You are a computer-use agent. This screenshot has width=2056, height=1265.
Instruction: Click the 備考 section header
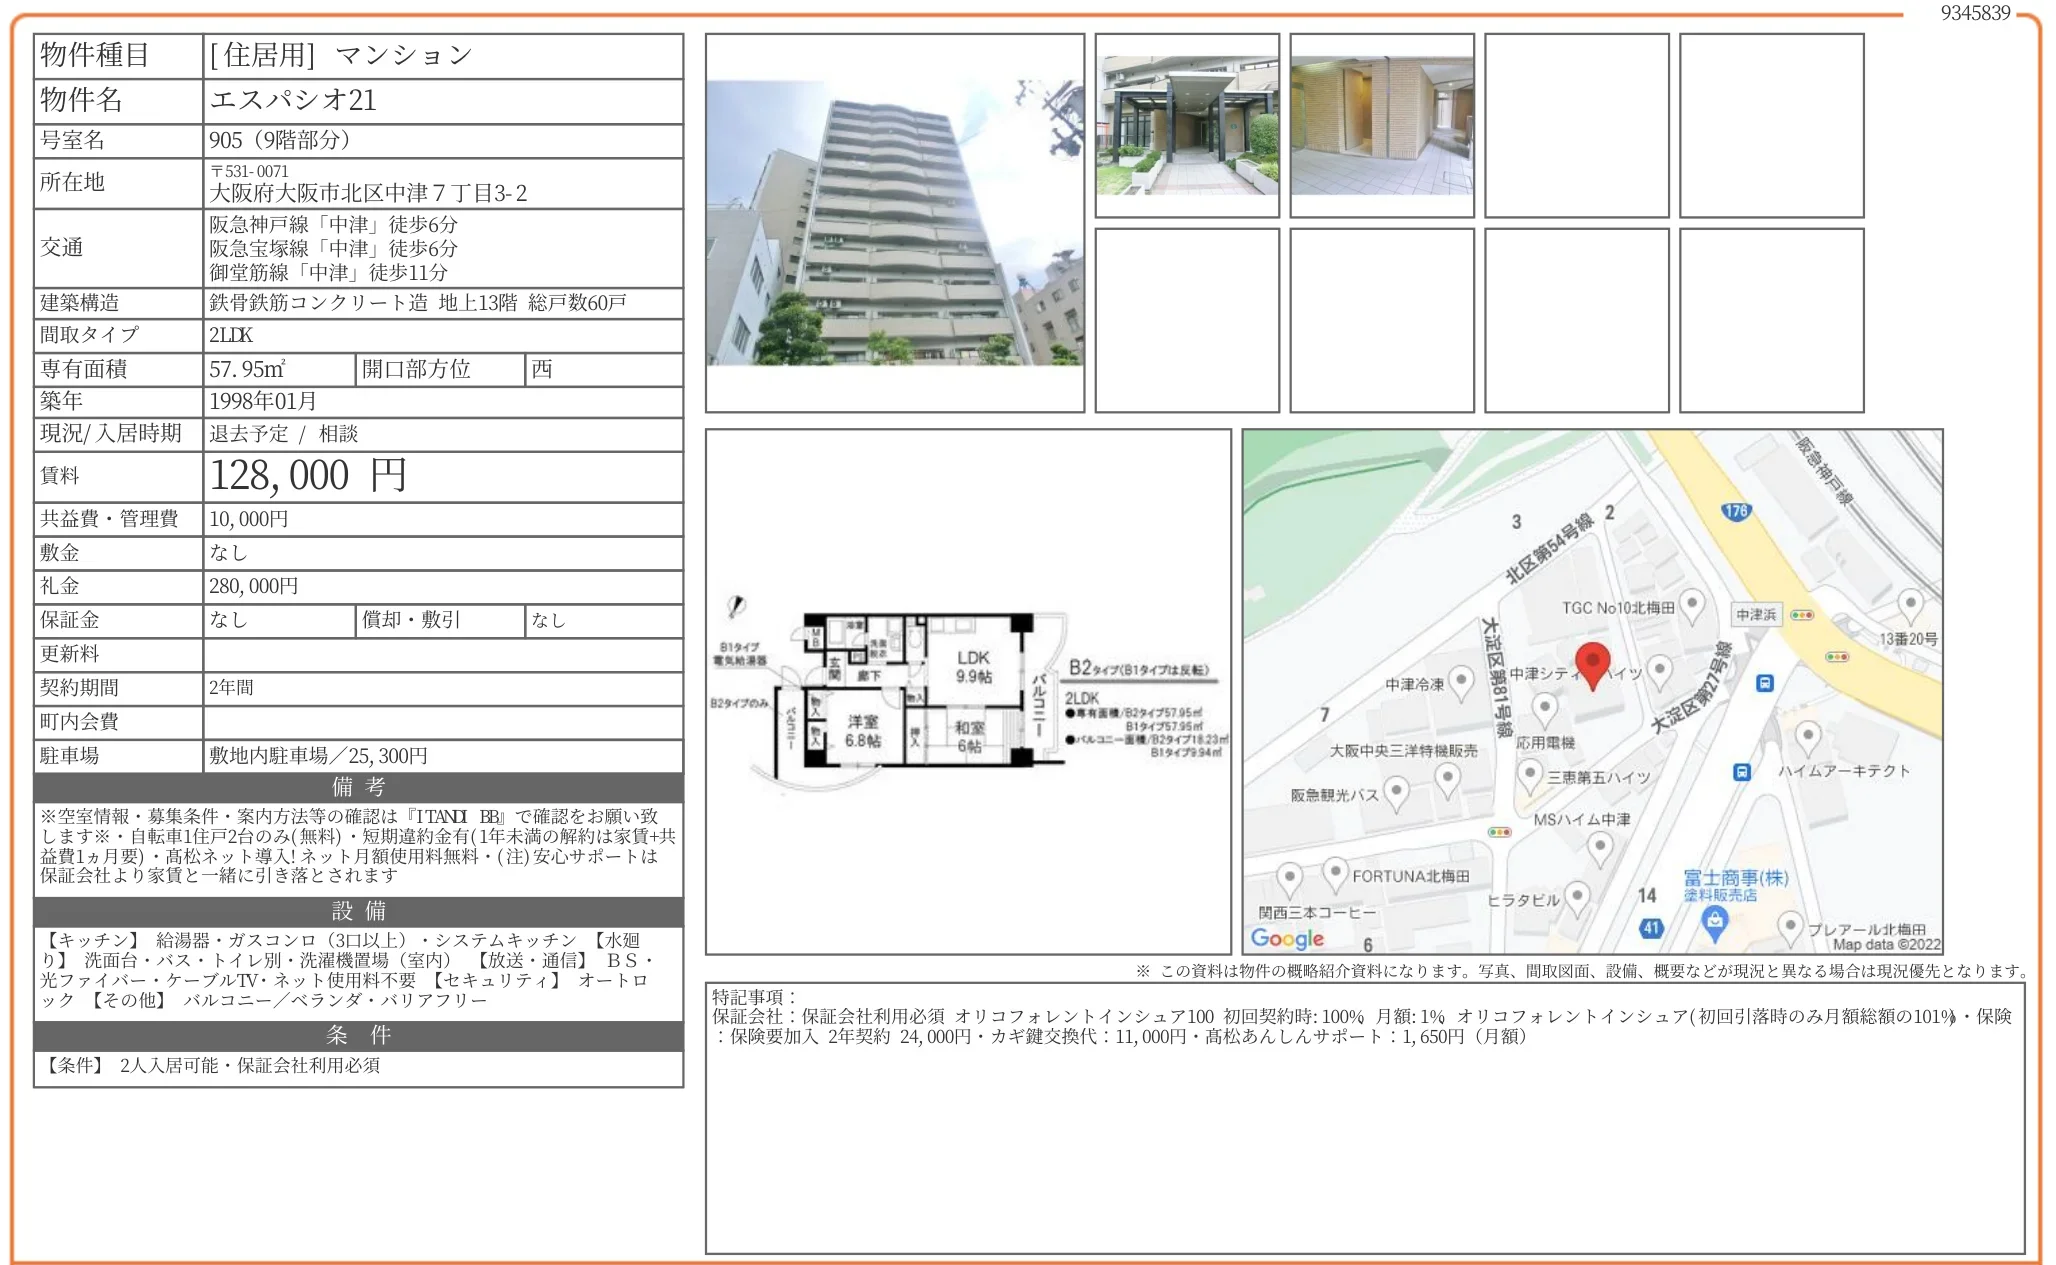coord(358,787)
